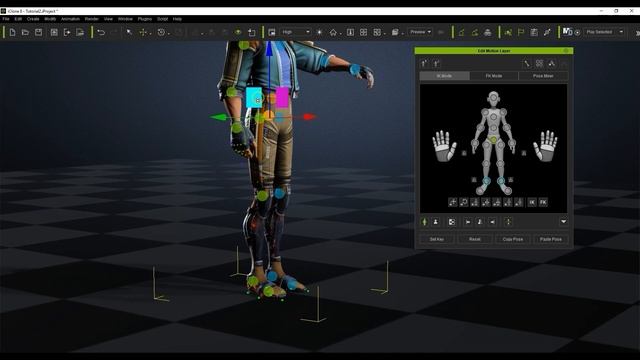Toggle lock beside the right hand

coord(524,153)
